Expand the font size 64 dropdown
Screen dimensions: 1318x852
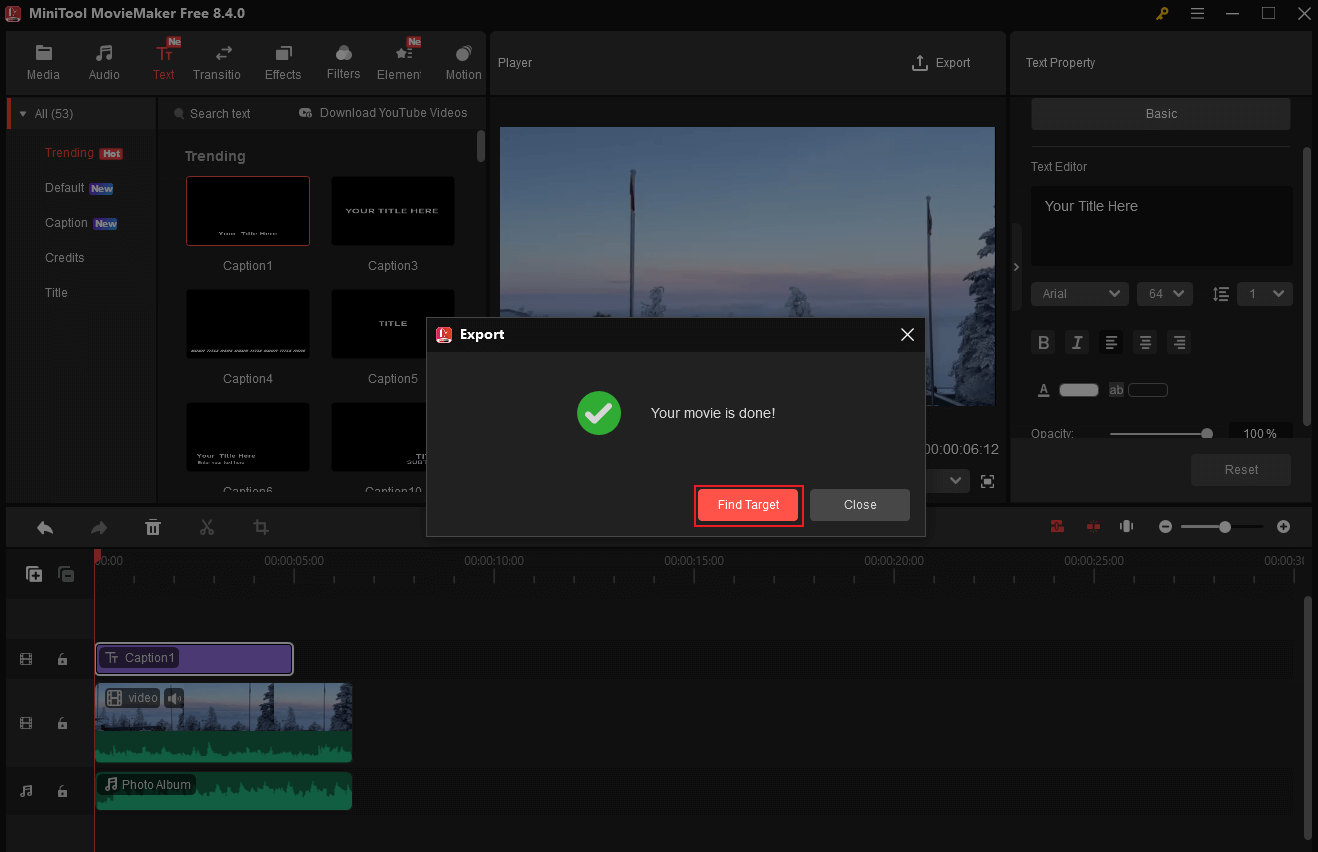[1164, 293]
